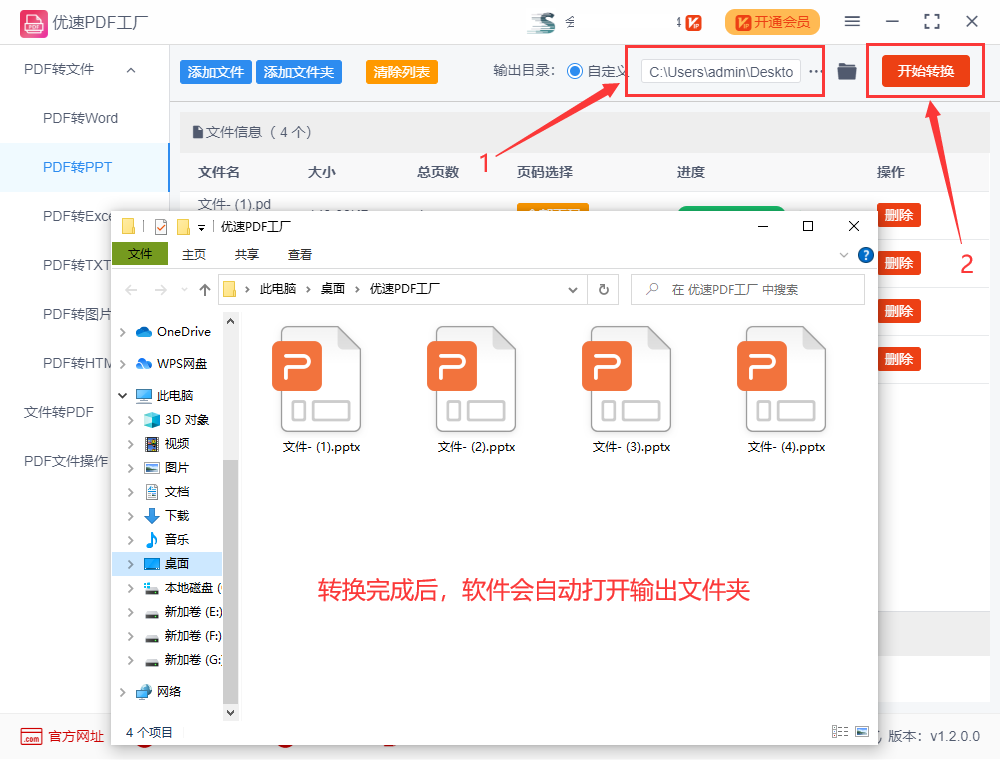Click the three-dots browse output path button
The width and height of the screenshot is (1000, 760).
815,71
